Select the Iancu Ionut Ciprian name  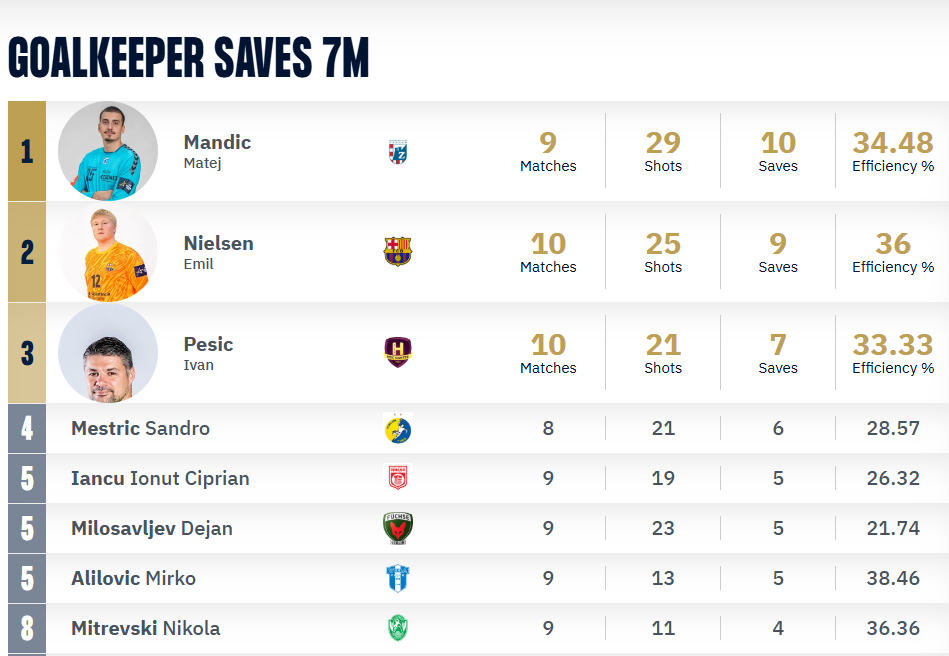pyautogui.click(x=160, y=478)
